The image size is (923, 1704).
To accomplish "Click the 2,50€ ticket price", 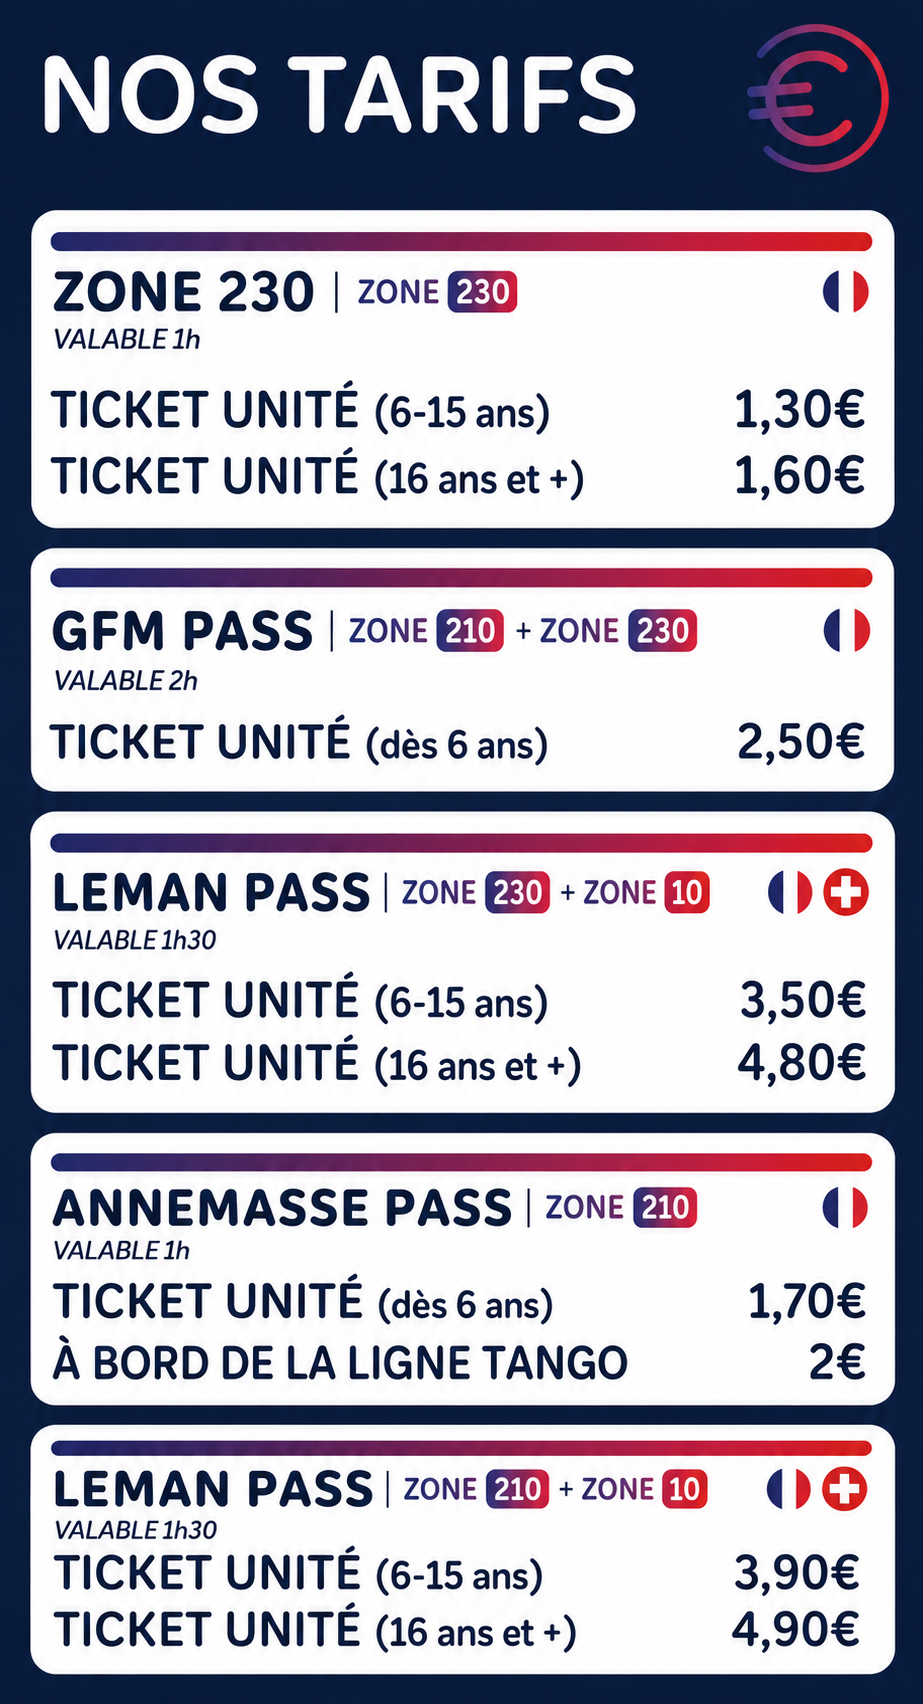I will tap(801, 742).
